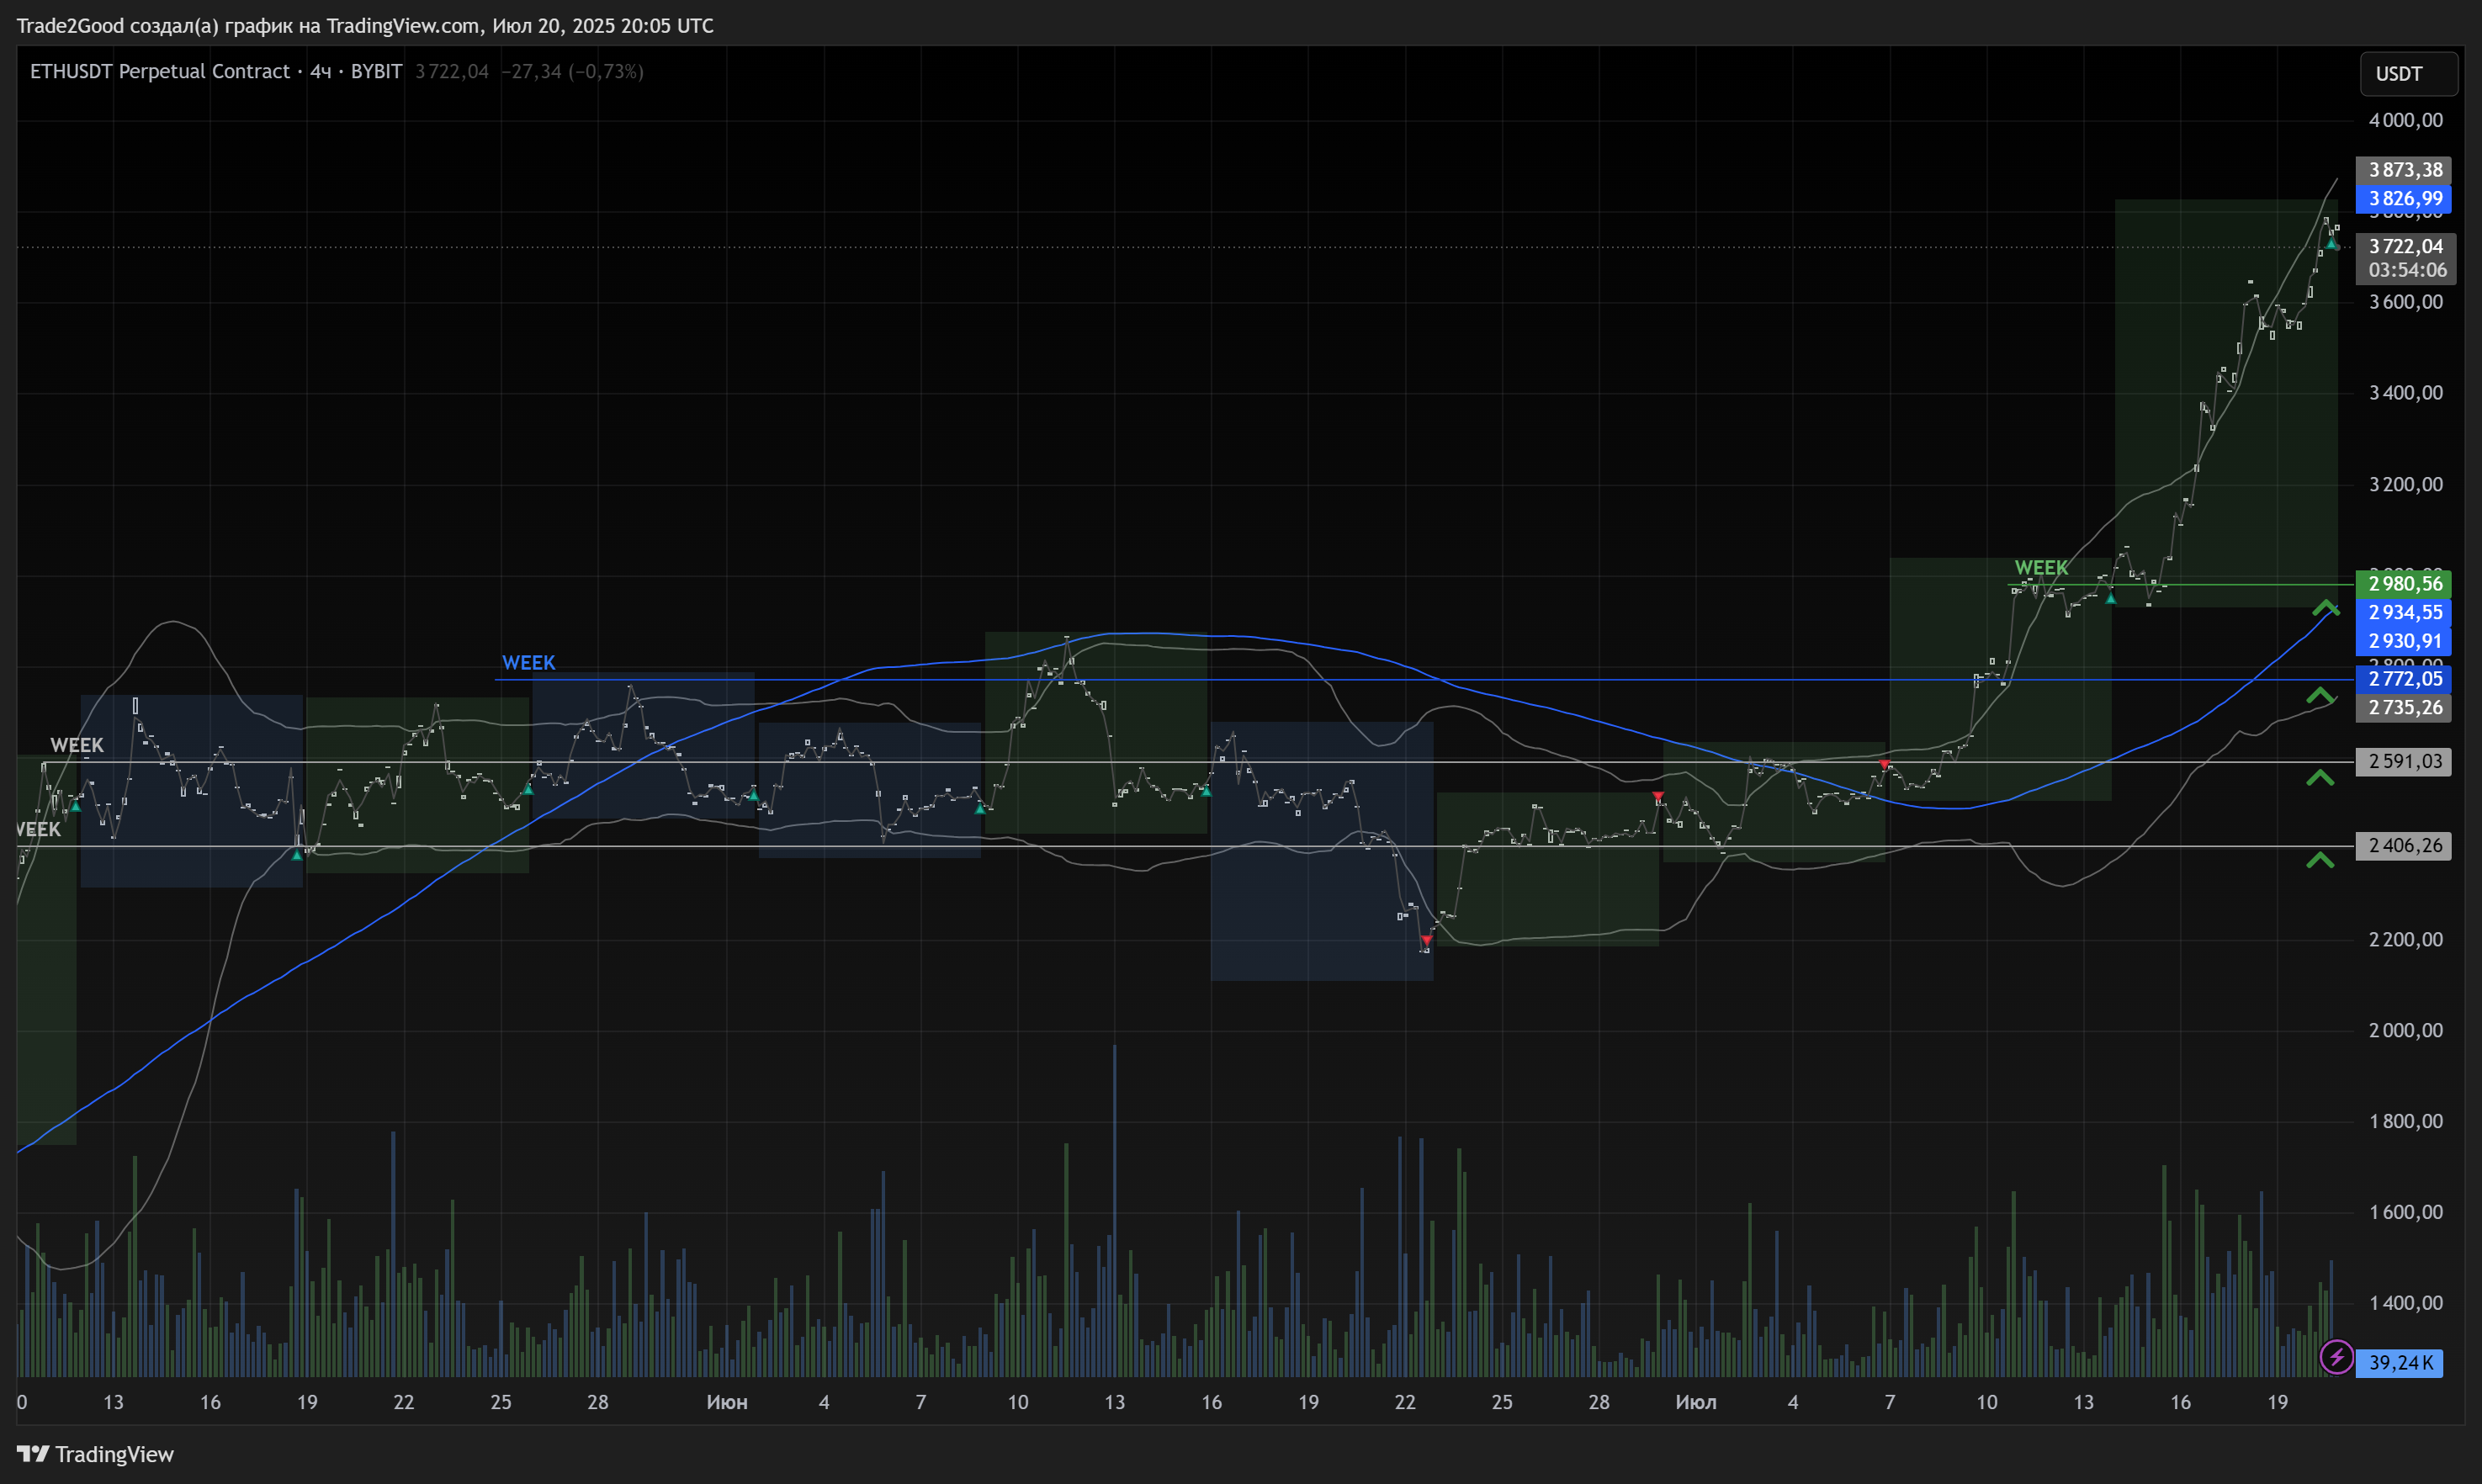Click the teal up-triangle at the latest candle
2482x1484 pixels.
coord(2331,243)
